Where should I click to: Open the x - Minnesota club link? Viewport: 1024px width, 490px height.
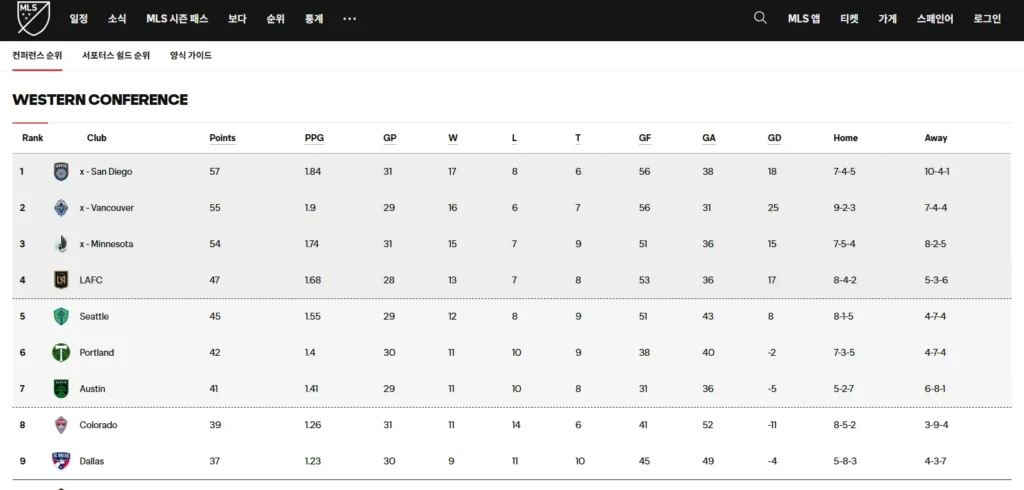click(106, 244)
